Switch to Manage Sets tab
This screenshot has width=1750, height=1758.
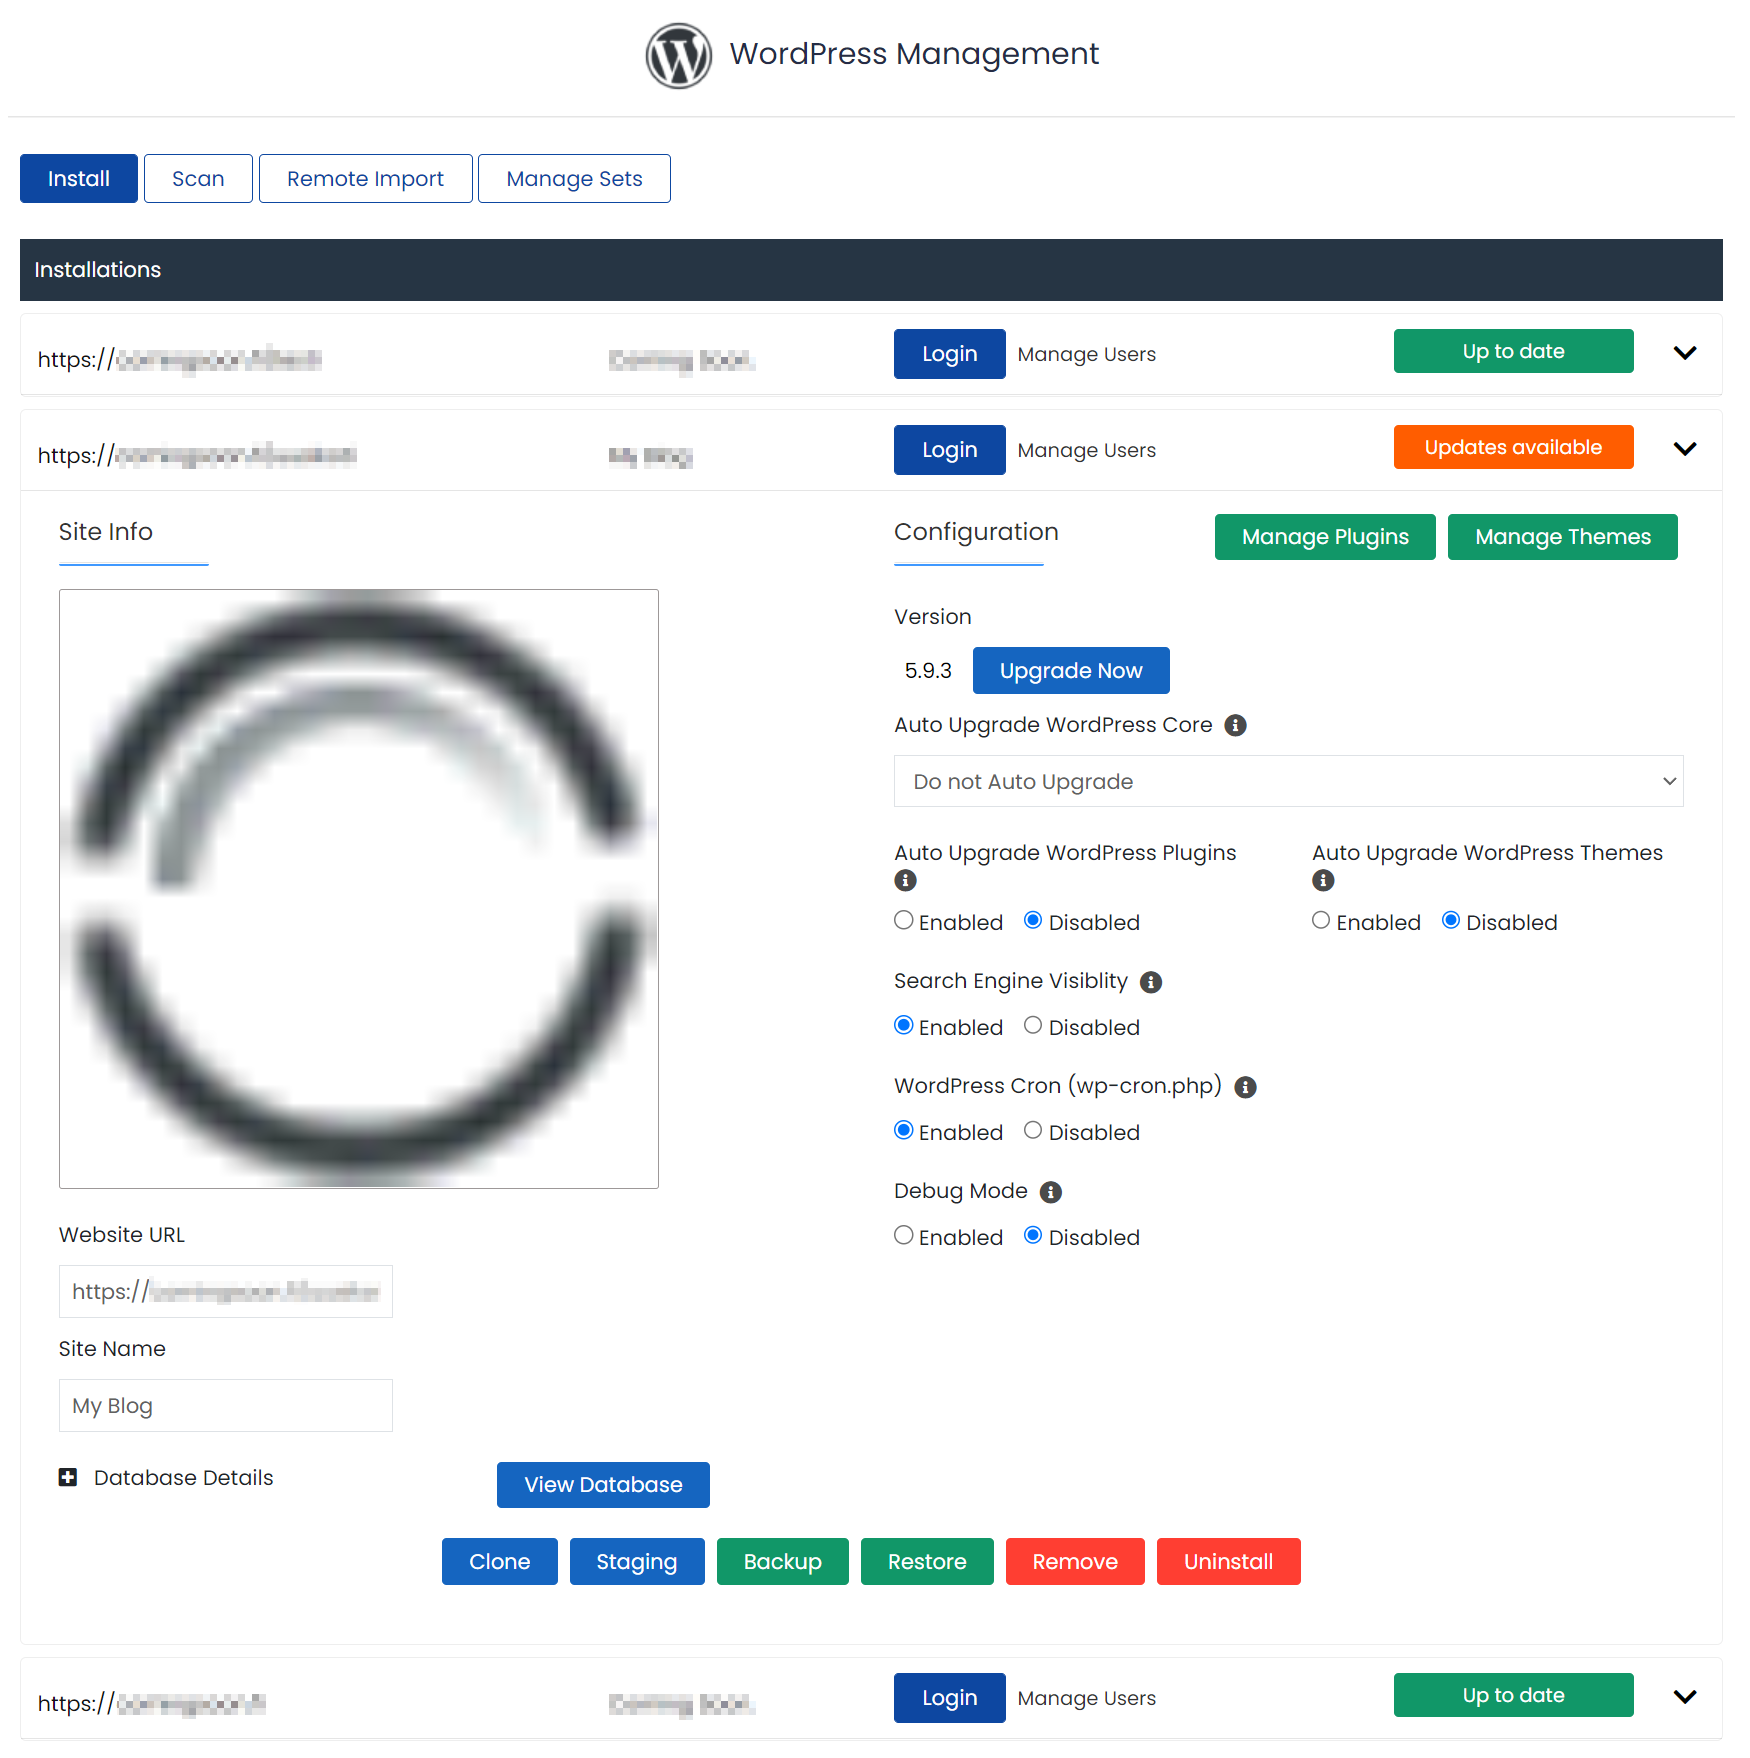pyautogui.click(x=574, y=179)
